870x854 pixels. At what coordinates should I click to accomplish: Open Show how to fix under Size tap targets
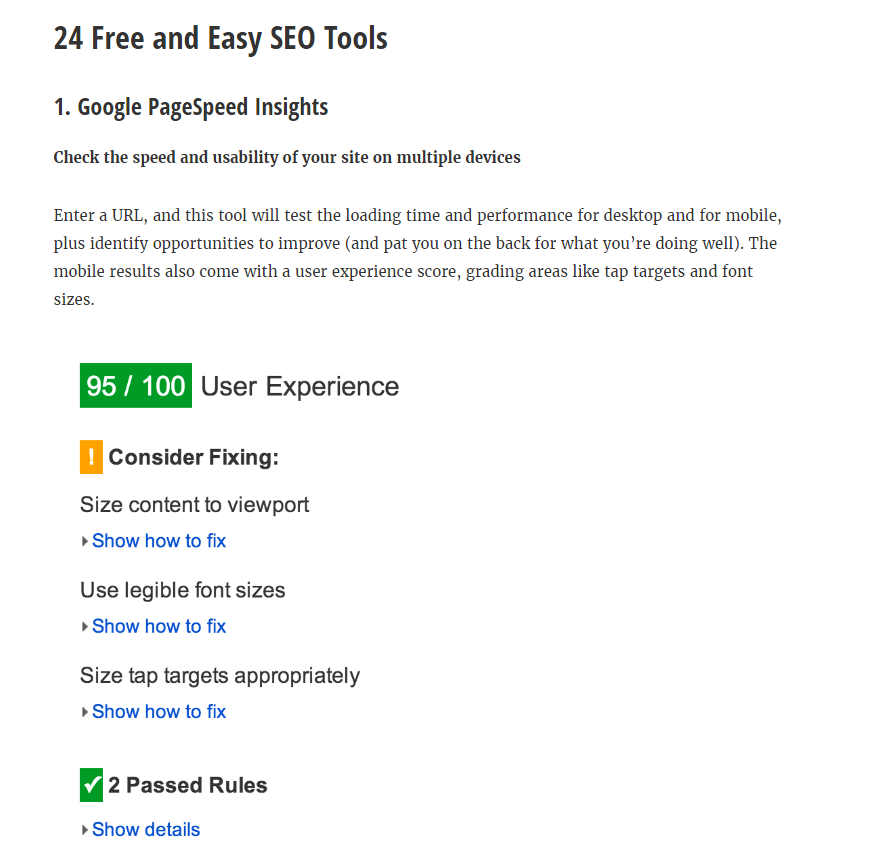[x=159, y=711]
